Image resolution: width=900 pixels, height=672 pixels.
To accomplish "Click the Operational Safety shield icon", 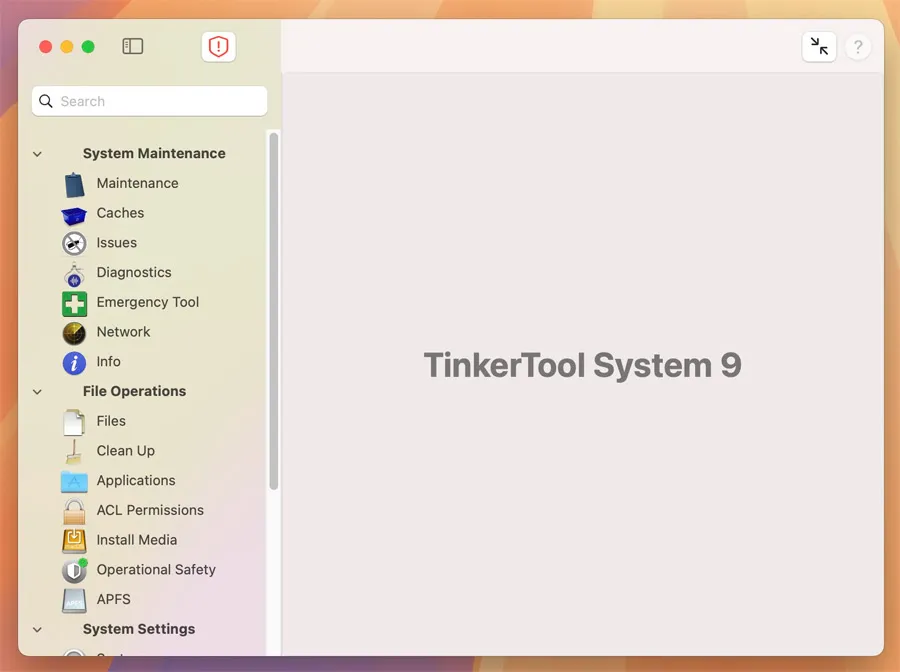I will tap(75, 570).
